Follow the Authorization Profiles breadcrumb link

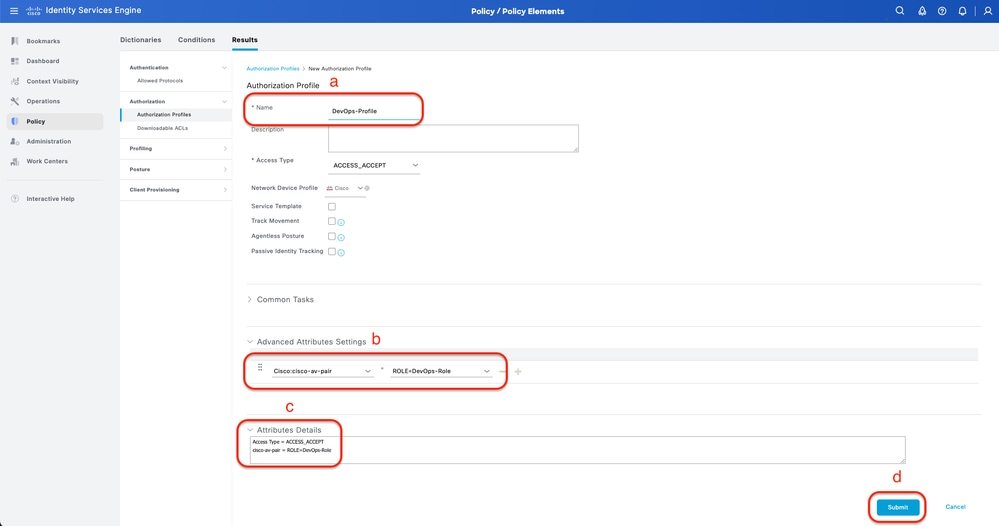click(x=273, y=68)
